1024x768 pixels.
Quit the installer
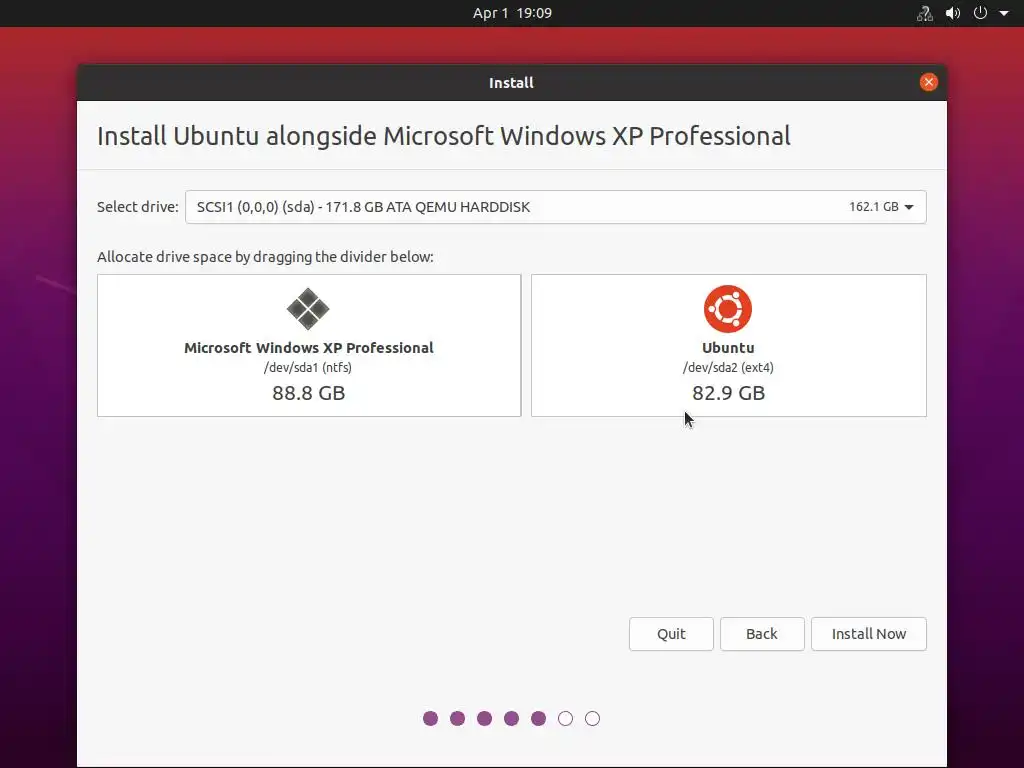click(x=671, y=633)
